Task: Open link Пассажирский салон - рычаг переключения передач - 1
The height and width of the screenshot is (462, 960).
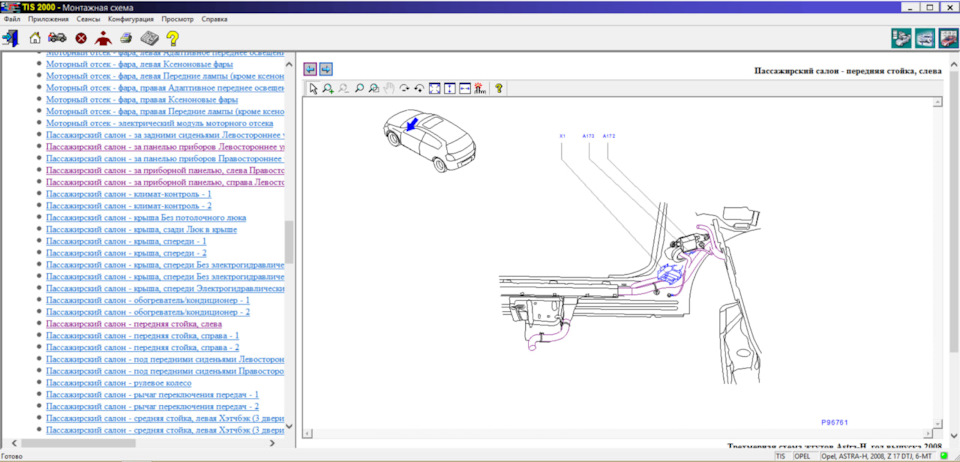Action: click(x=152, y=395)
